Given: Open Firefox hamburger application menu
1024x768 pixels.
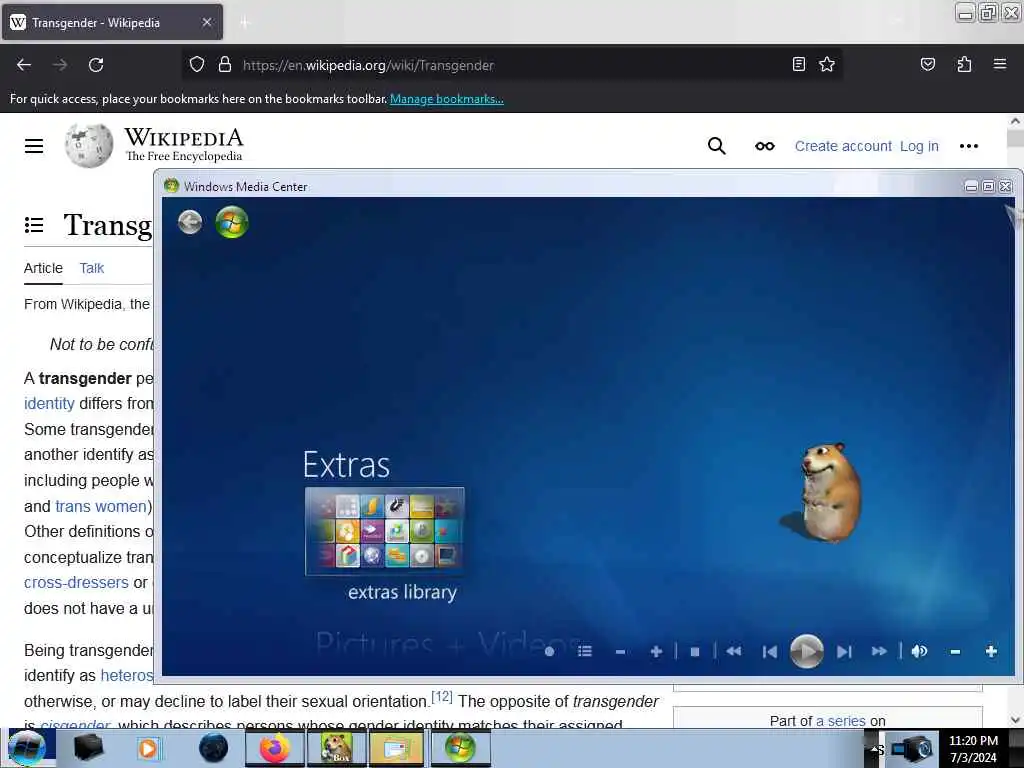Looking at the screenshot, I should pos(999,64).
